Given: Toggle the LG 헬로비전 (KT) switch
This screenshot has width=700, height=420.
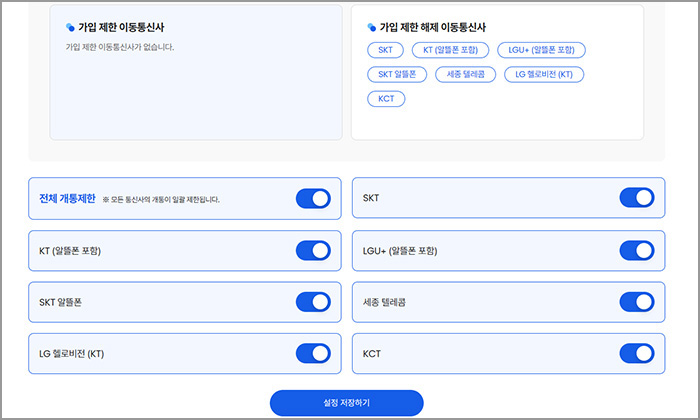Looking at the screenshot, I should tap(313, 353).
